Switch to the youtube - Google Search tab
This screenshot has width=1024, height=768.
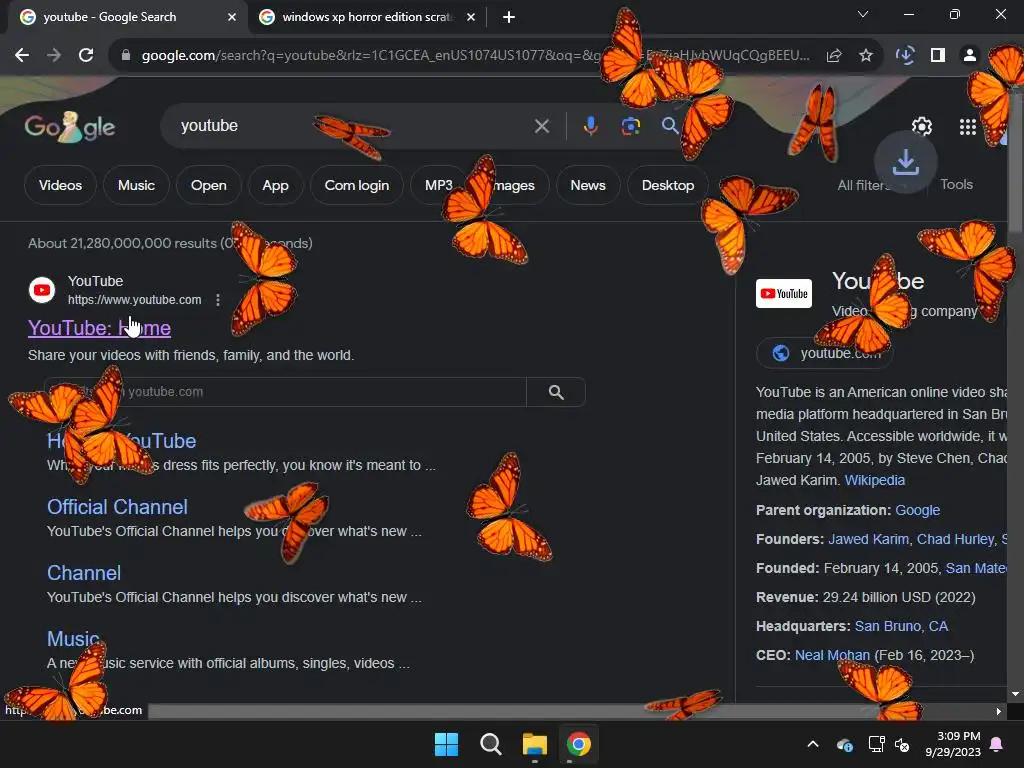click(x=109, y=17)
